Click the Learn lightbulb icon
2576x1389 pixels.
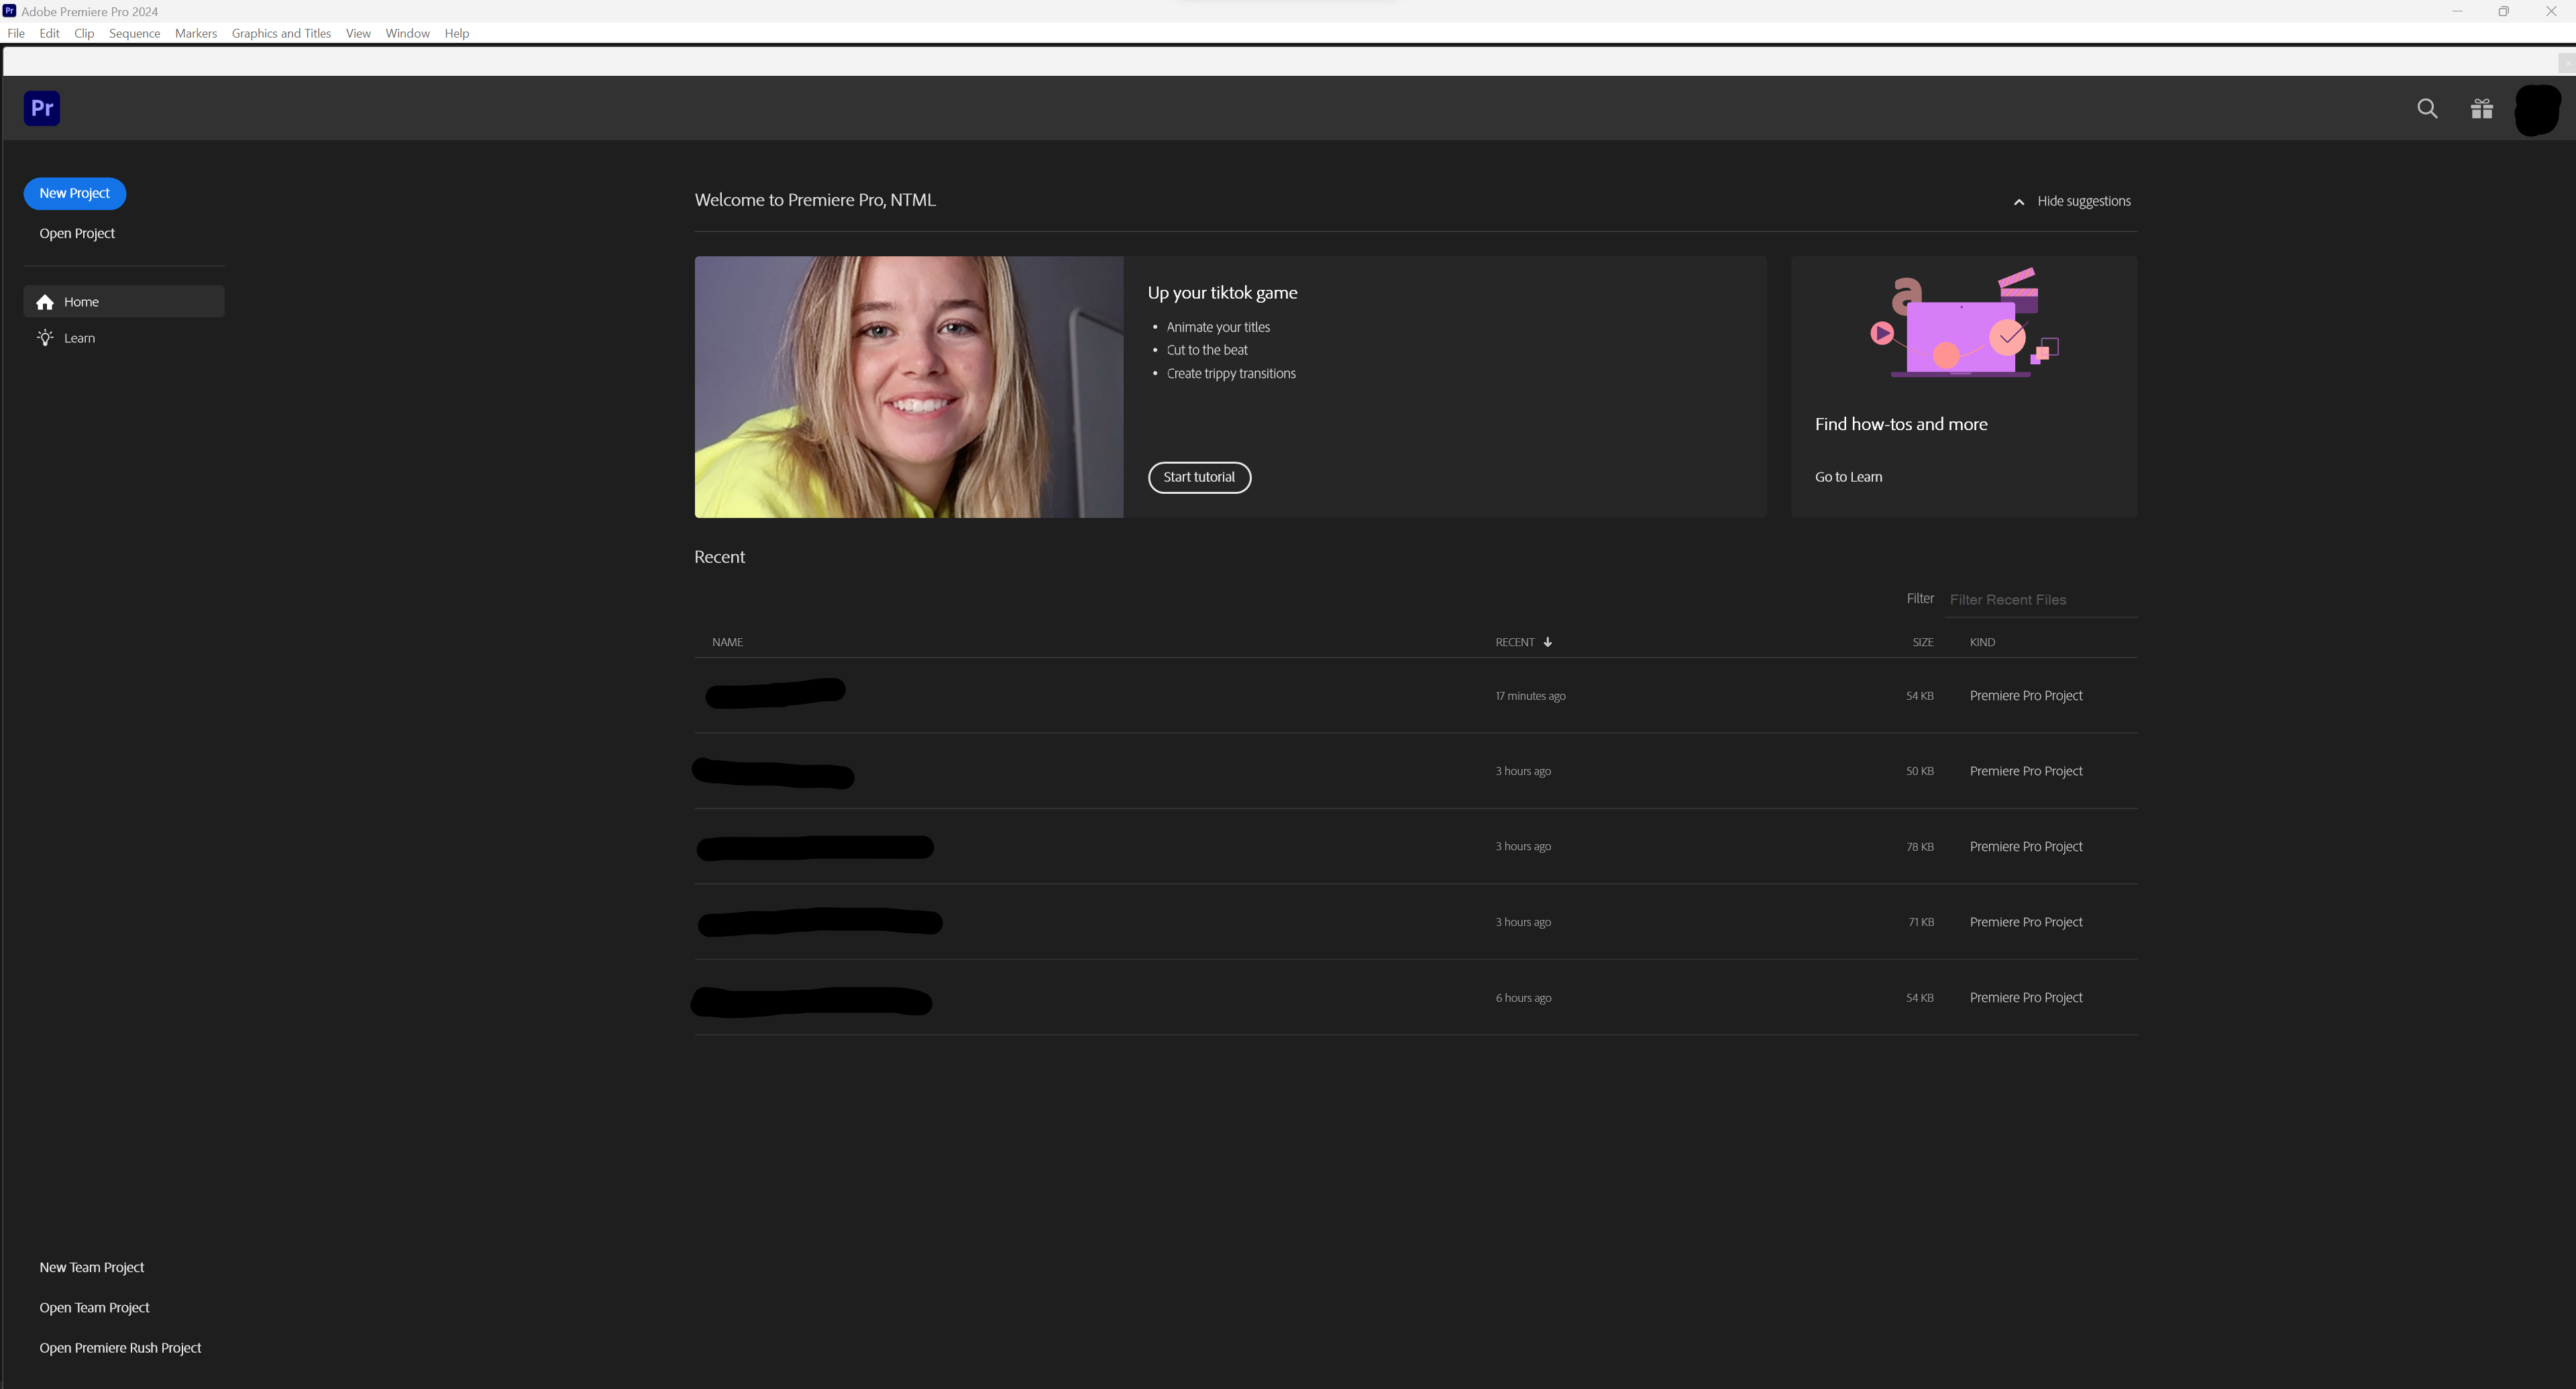[x=45, y=338]
